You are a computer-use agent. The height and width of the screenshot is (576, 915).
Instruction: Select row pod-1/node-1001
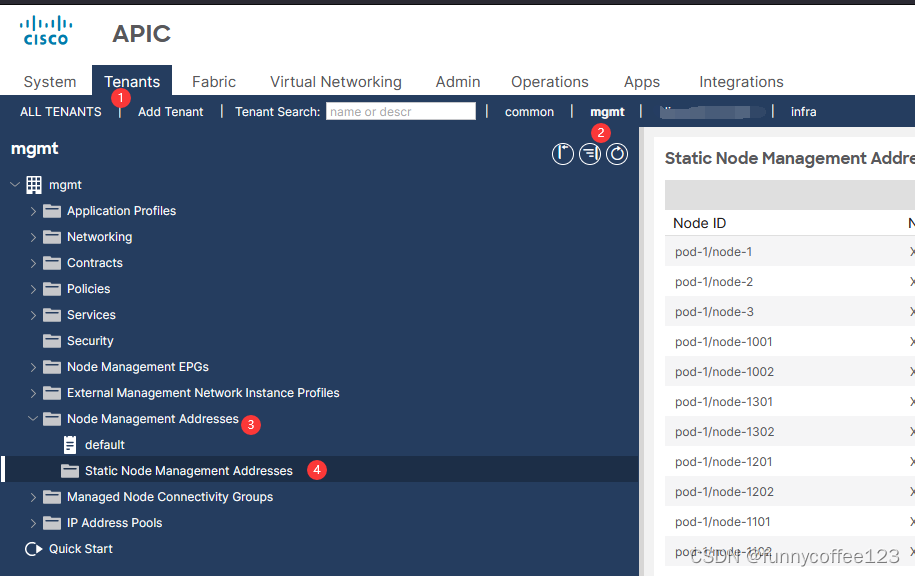[790, 341]
